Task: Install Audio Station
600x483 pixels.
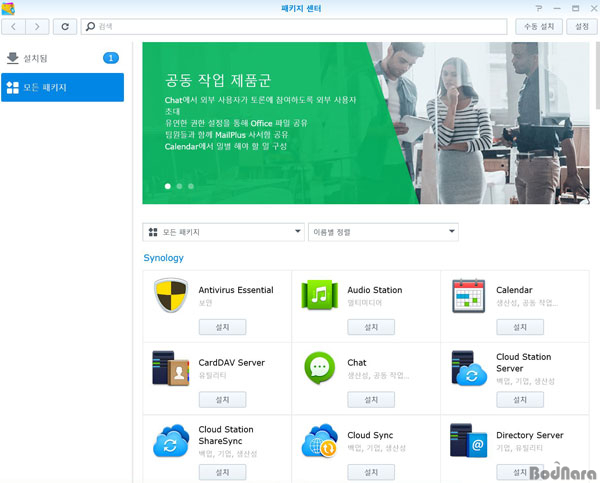Action: (x=371, y=327)
